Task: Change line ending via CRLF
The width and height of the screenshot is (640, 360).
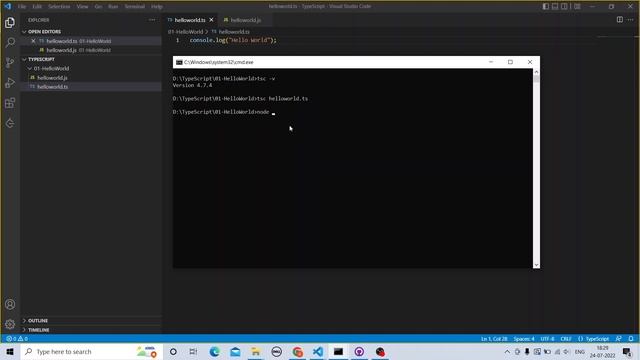Action: pyautogui.click(x=566, y=339)
